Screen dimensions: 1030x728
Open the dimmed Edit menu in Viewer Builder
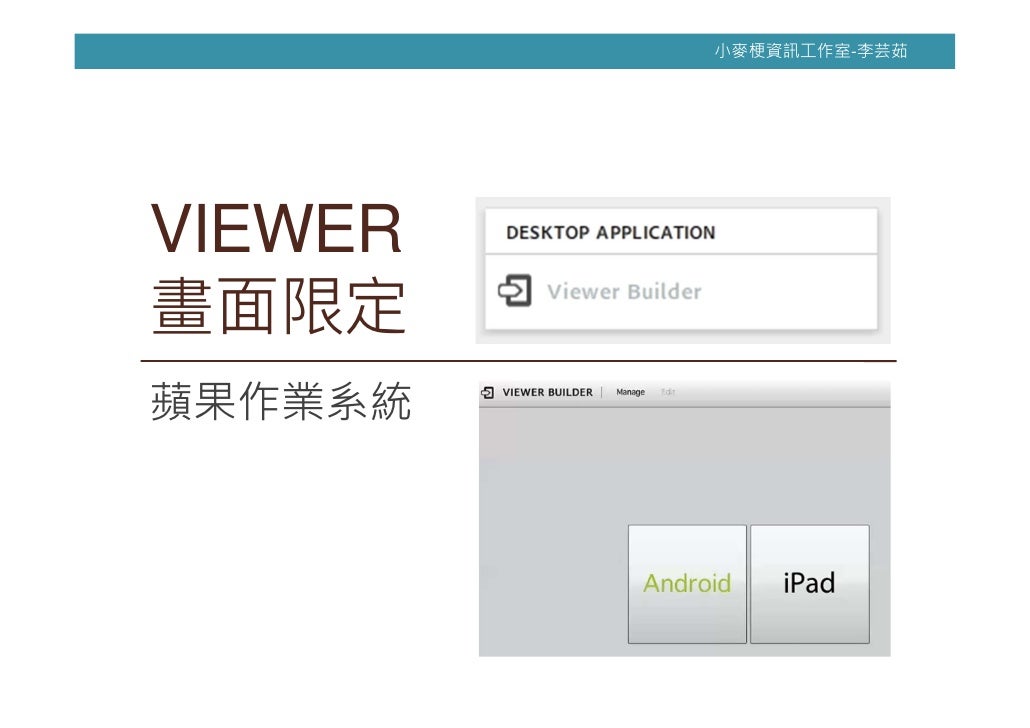click(x=667, y=392)
